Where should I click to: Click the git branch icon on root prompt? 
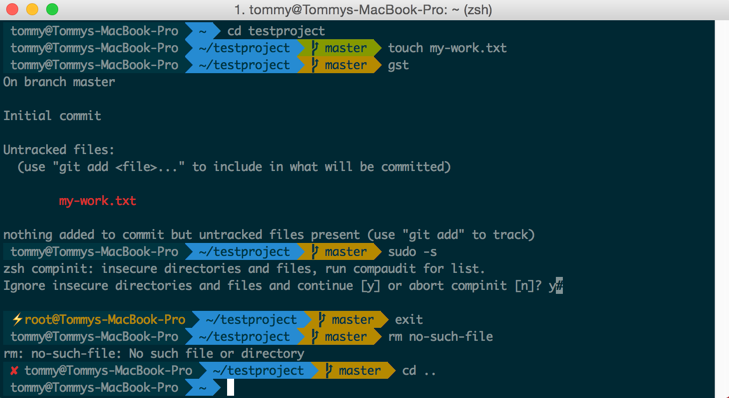tap(322, 319)
